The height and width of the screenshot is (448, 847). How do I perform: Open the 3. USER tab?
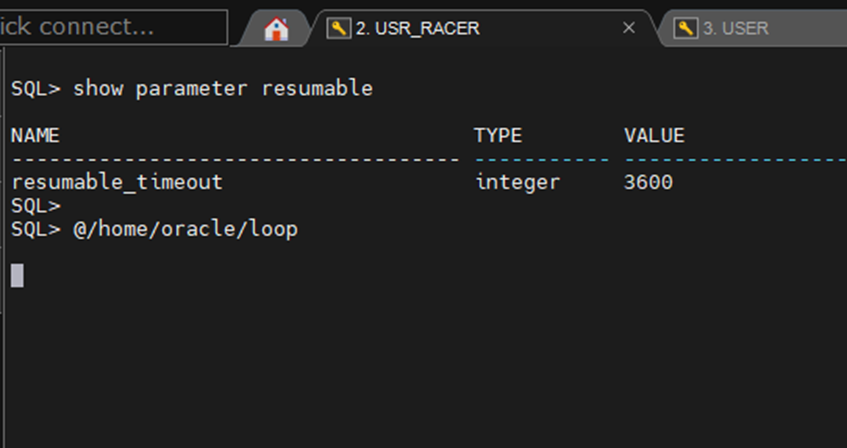[x=735, y=28]
